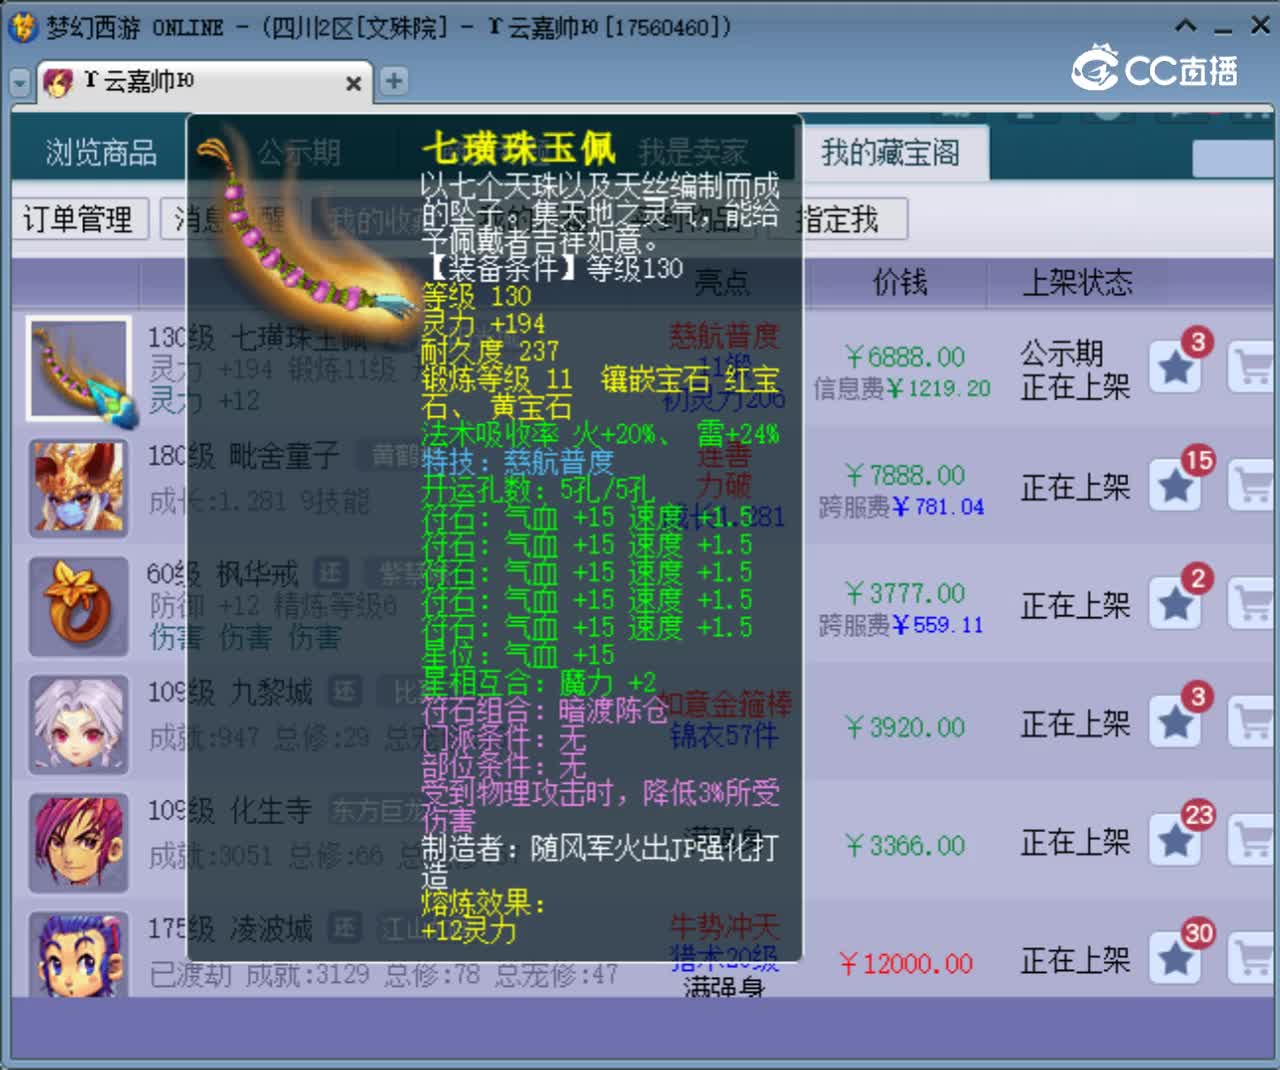This screenshot has height=1070, width=1280.
Task: Select the ￥12000.00 price
Action: coord(905,964)
